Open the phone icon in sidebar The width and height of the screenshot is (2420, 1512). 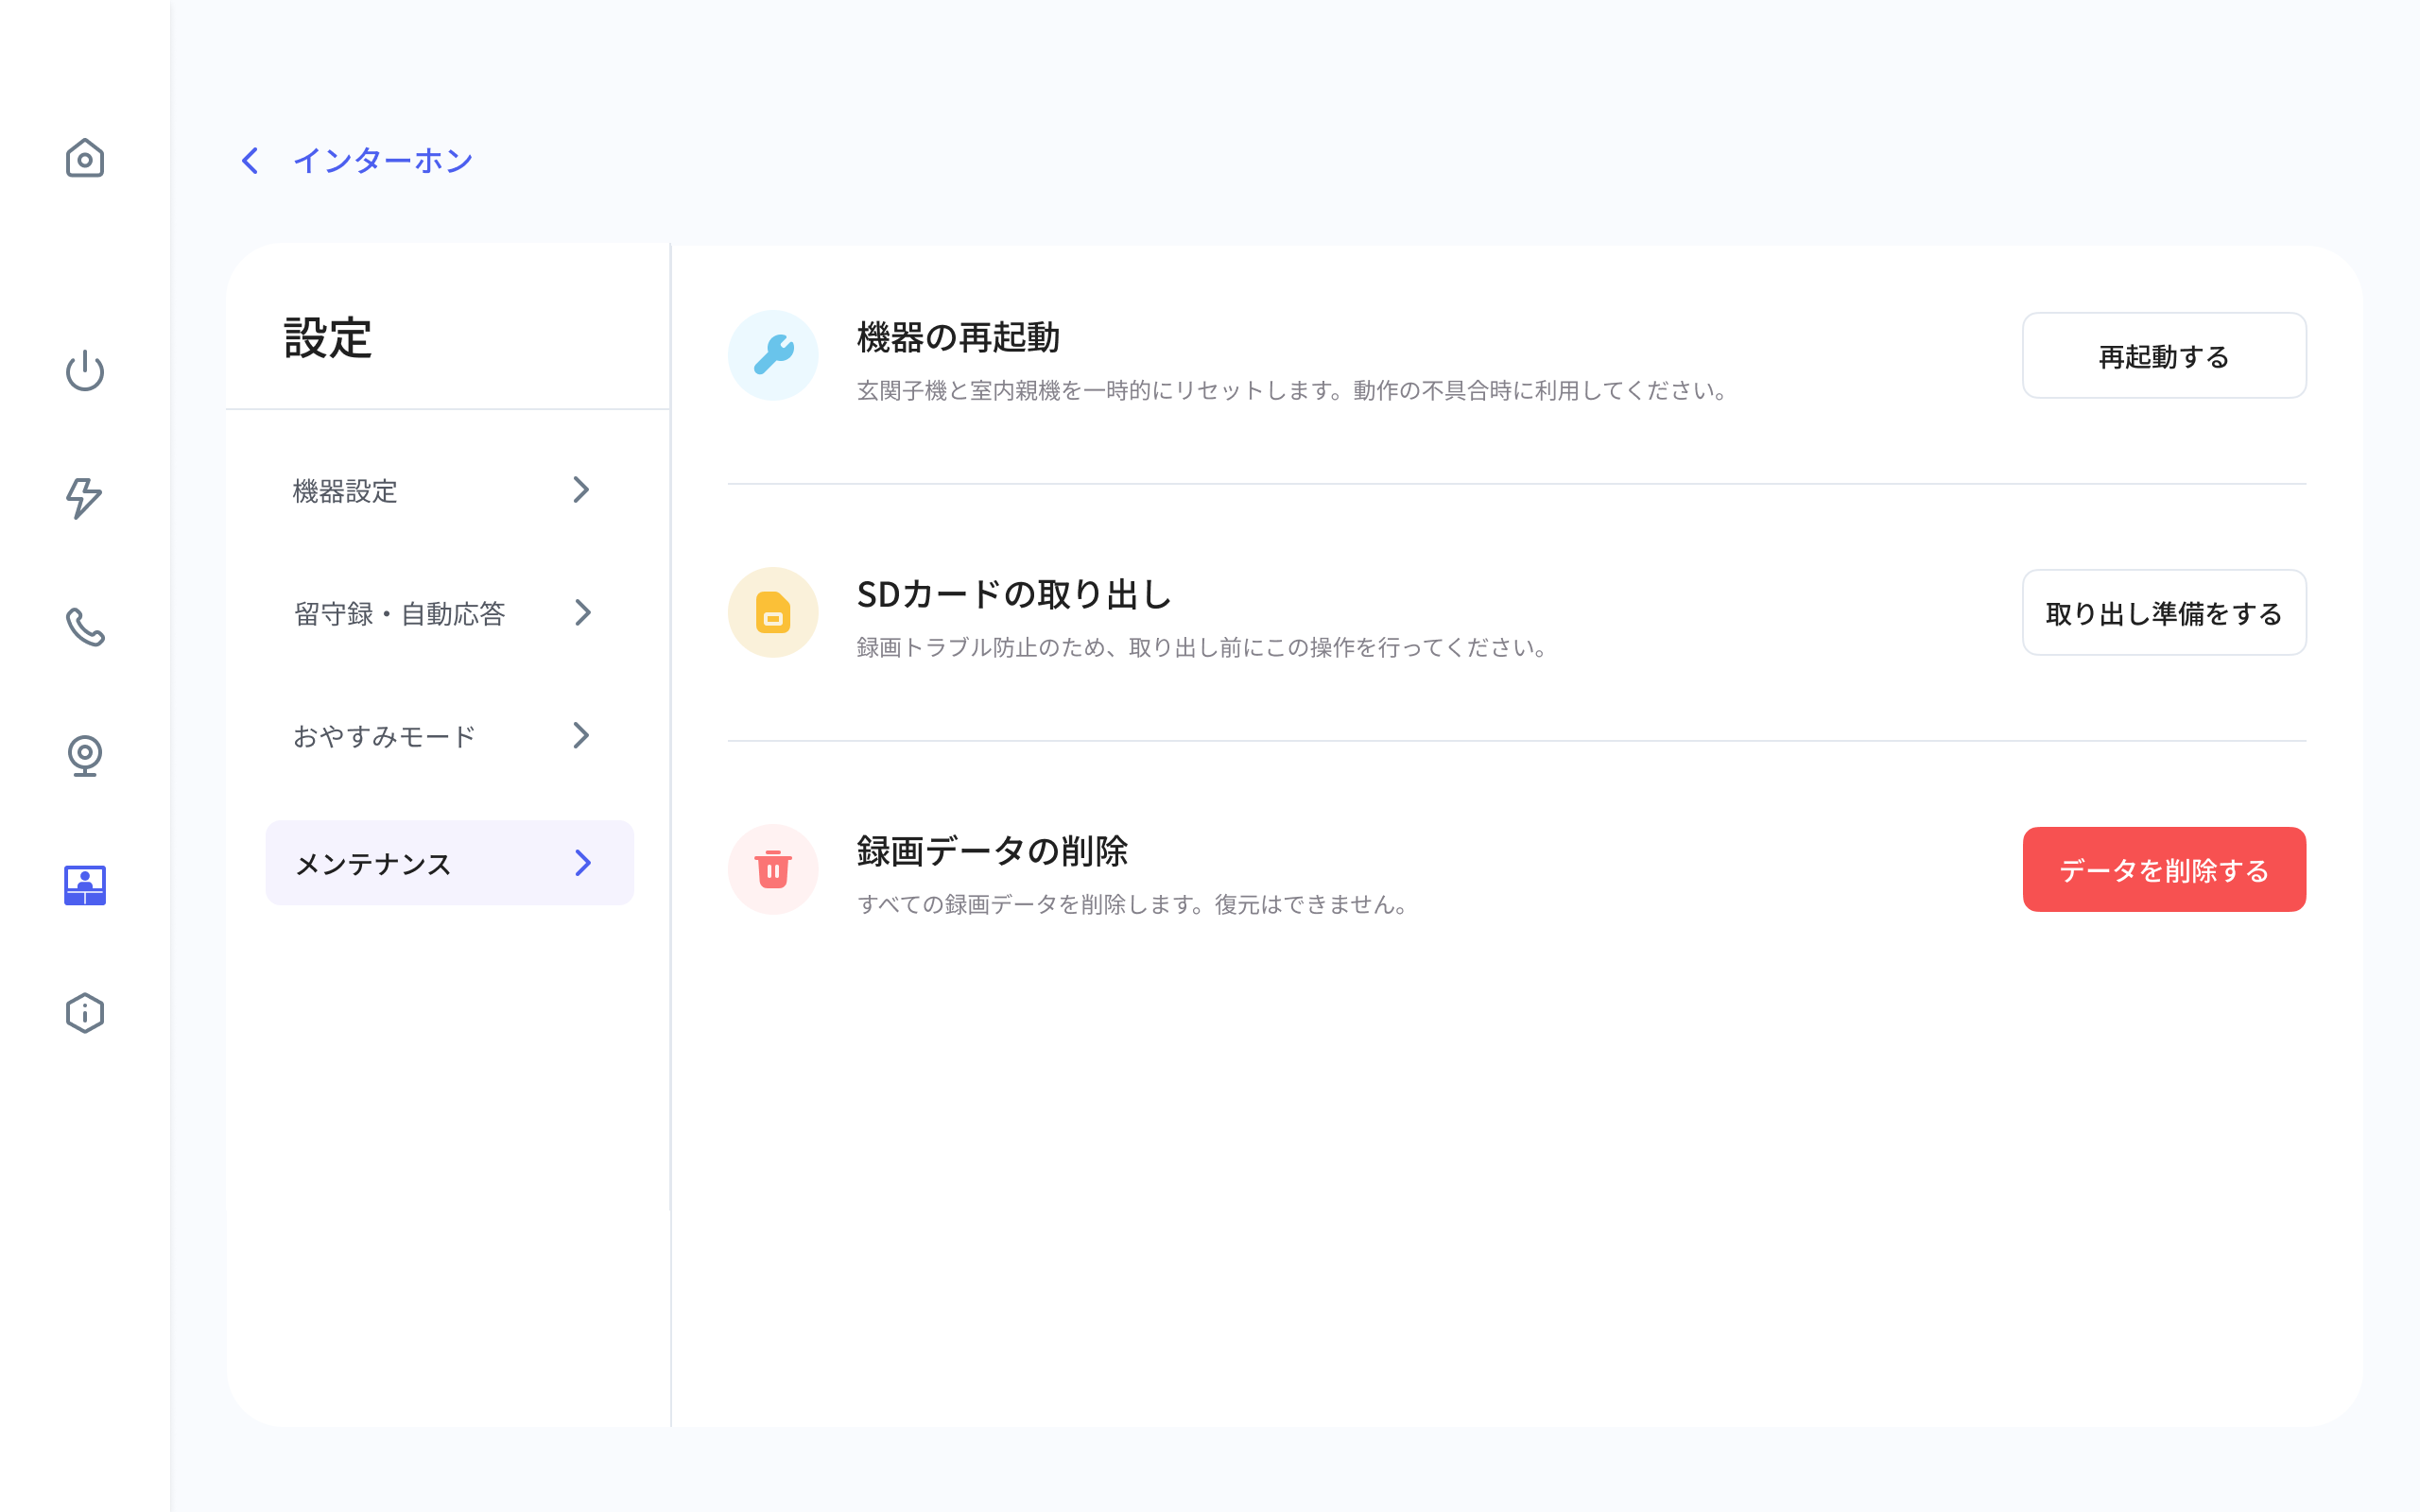tap(85, 627)
